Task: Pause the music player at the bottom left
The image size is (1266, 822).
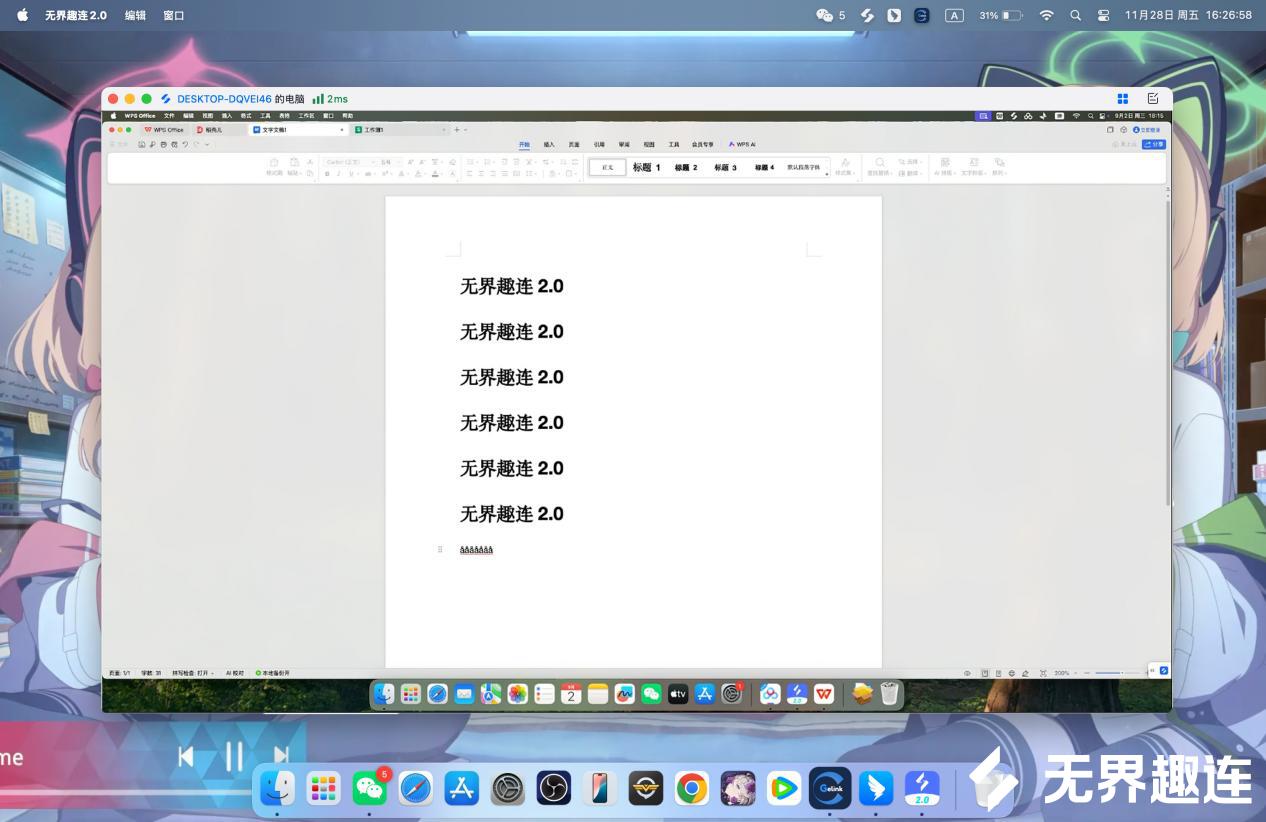Action: click(234, 757)
